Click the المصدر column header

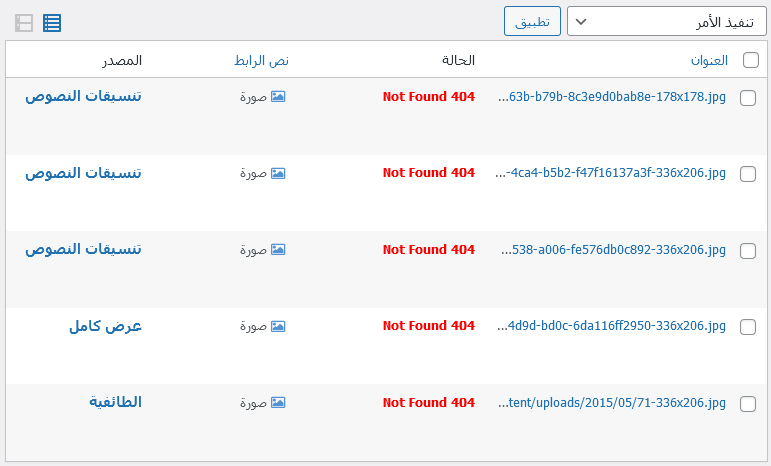coord(122,60)
